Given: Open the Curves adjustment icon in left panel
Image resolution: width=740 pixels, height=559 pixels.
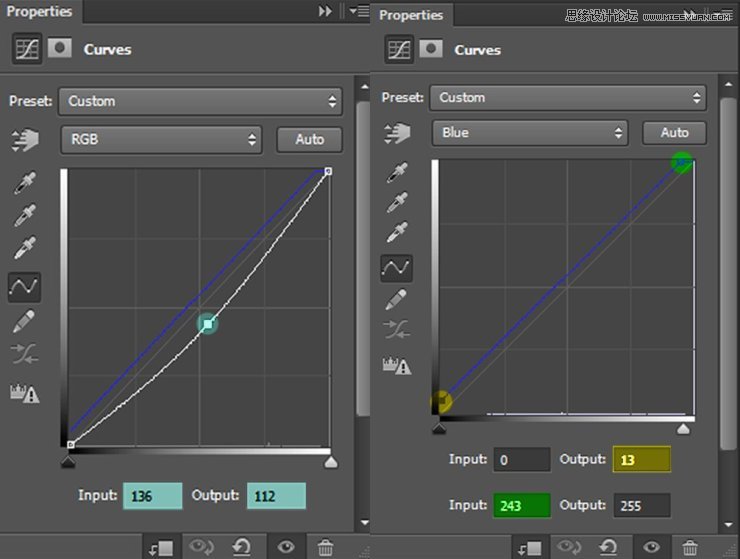Looking at the screenshot, I should 27,48.
